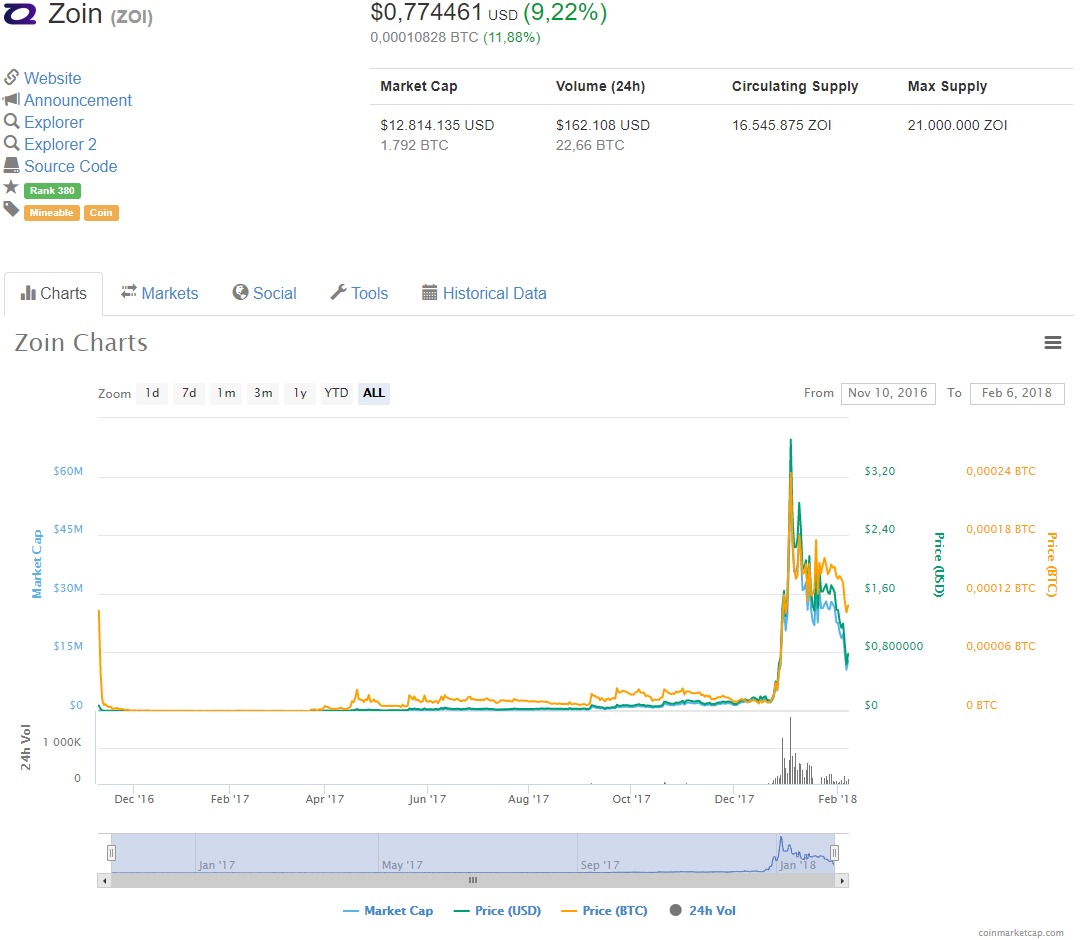Click the megaphone icon beside Announcement

pyautogui.click(x=11, y=99)
